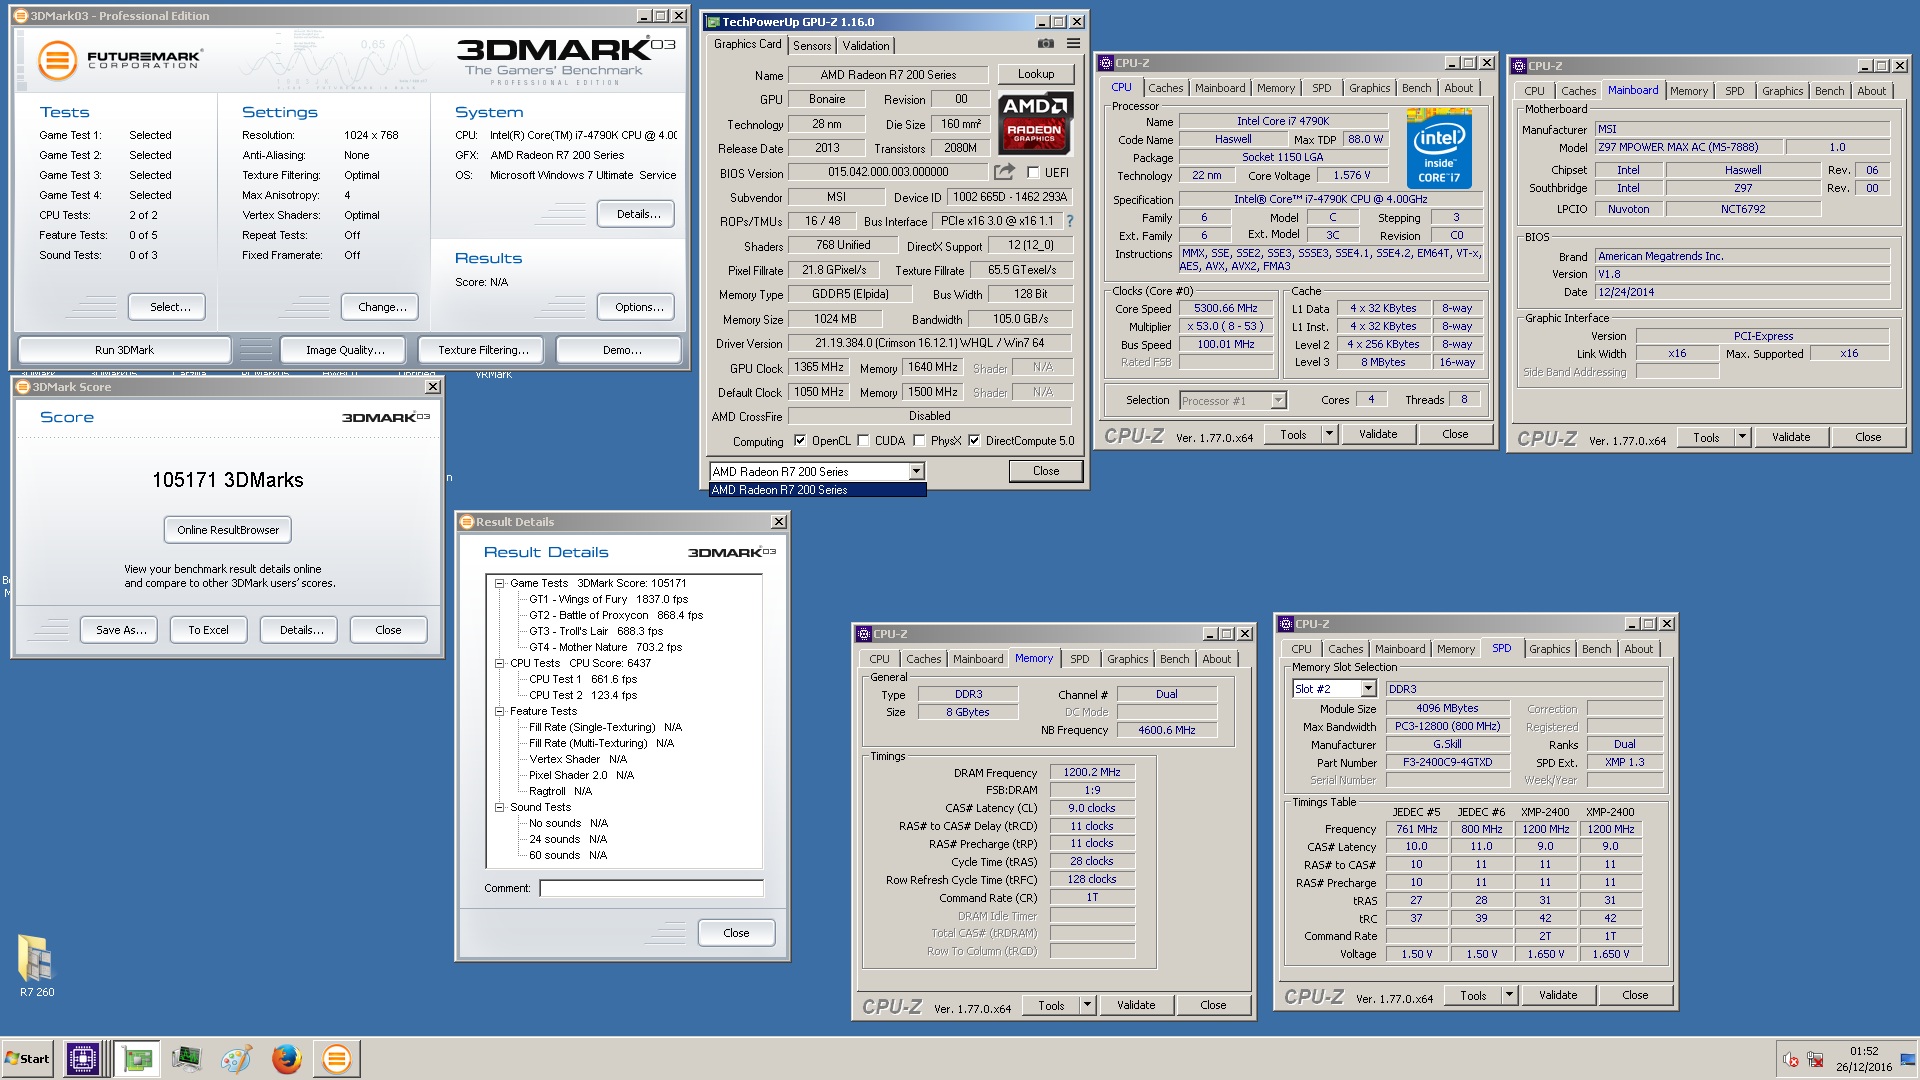Click the Save As... button in Score window
This screenshot has height=1080, width=1920.
121,630
